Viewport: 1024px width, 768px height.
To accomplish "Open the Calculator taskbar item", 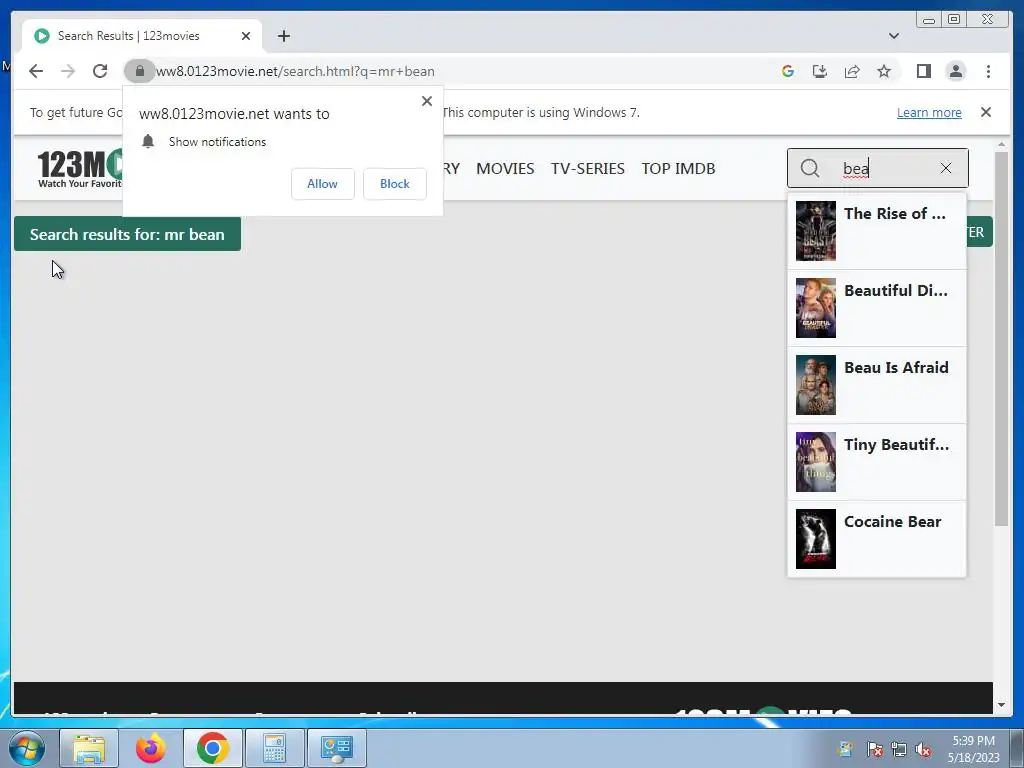I will [274, 748].
